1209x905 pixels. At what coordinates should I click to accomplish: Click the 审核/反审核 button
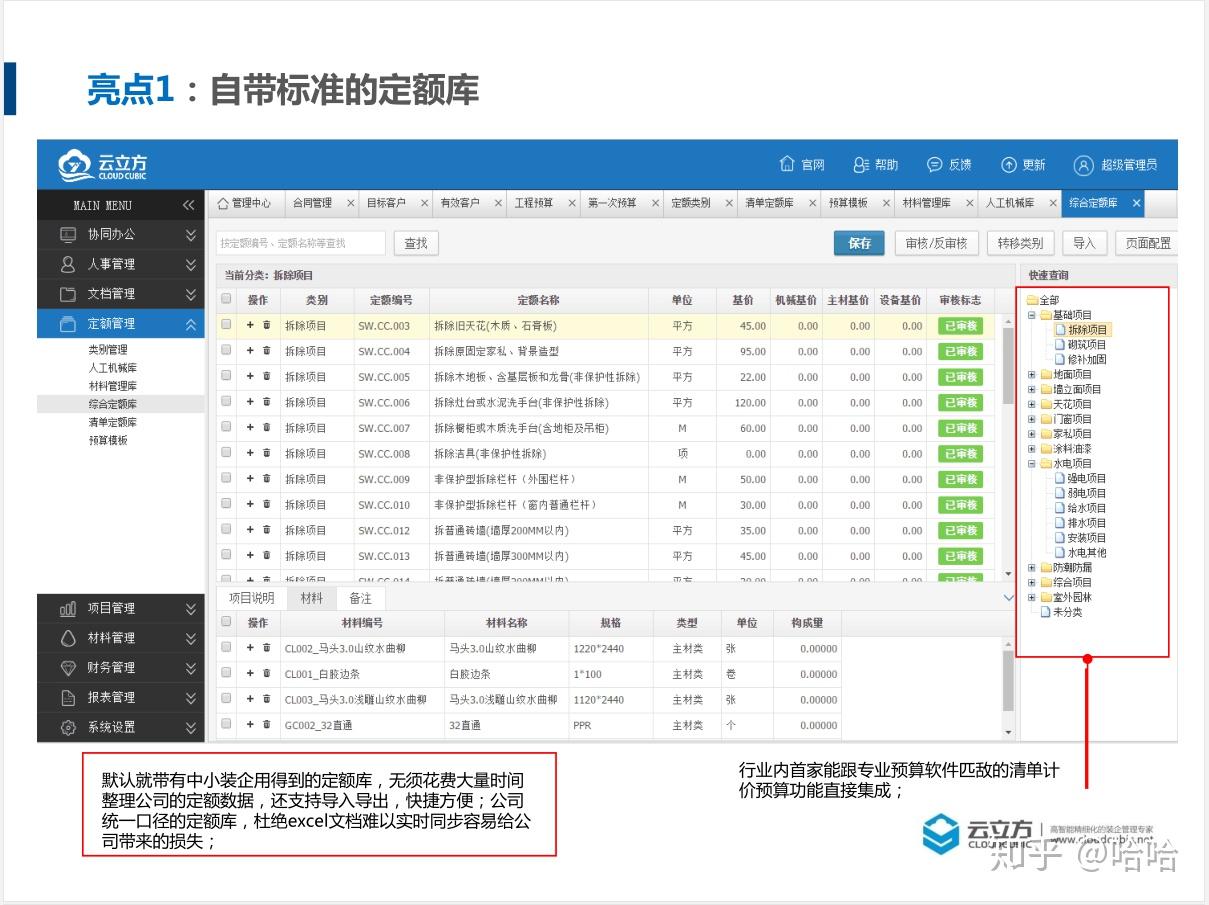point(936,243)
